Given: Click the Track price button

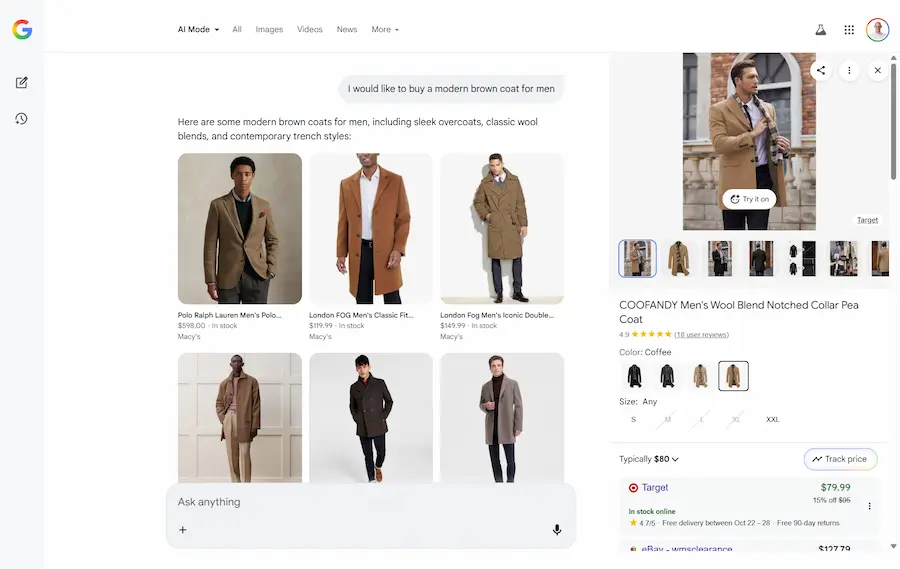Looking at the screenshot, I should (840, 459).
